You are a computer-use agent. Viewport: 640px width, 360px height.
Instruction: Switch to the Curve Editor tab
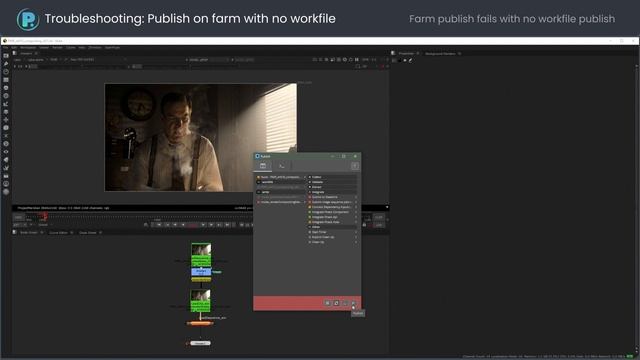pos(58,233)
